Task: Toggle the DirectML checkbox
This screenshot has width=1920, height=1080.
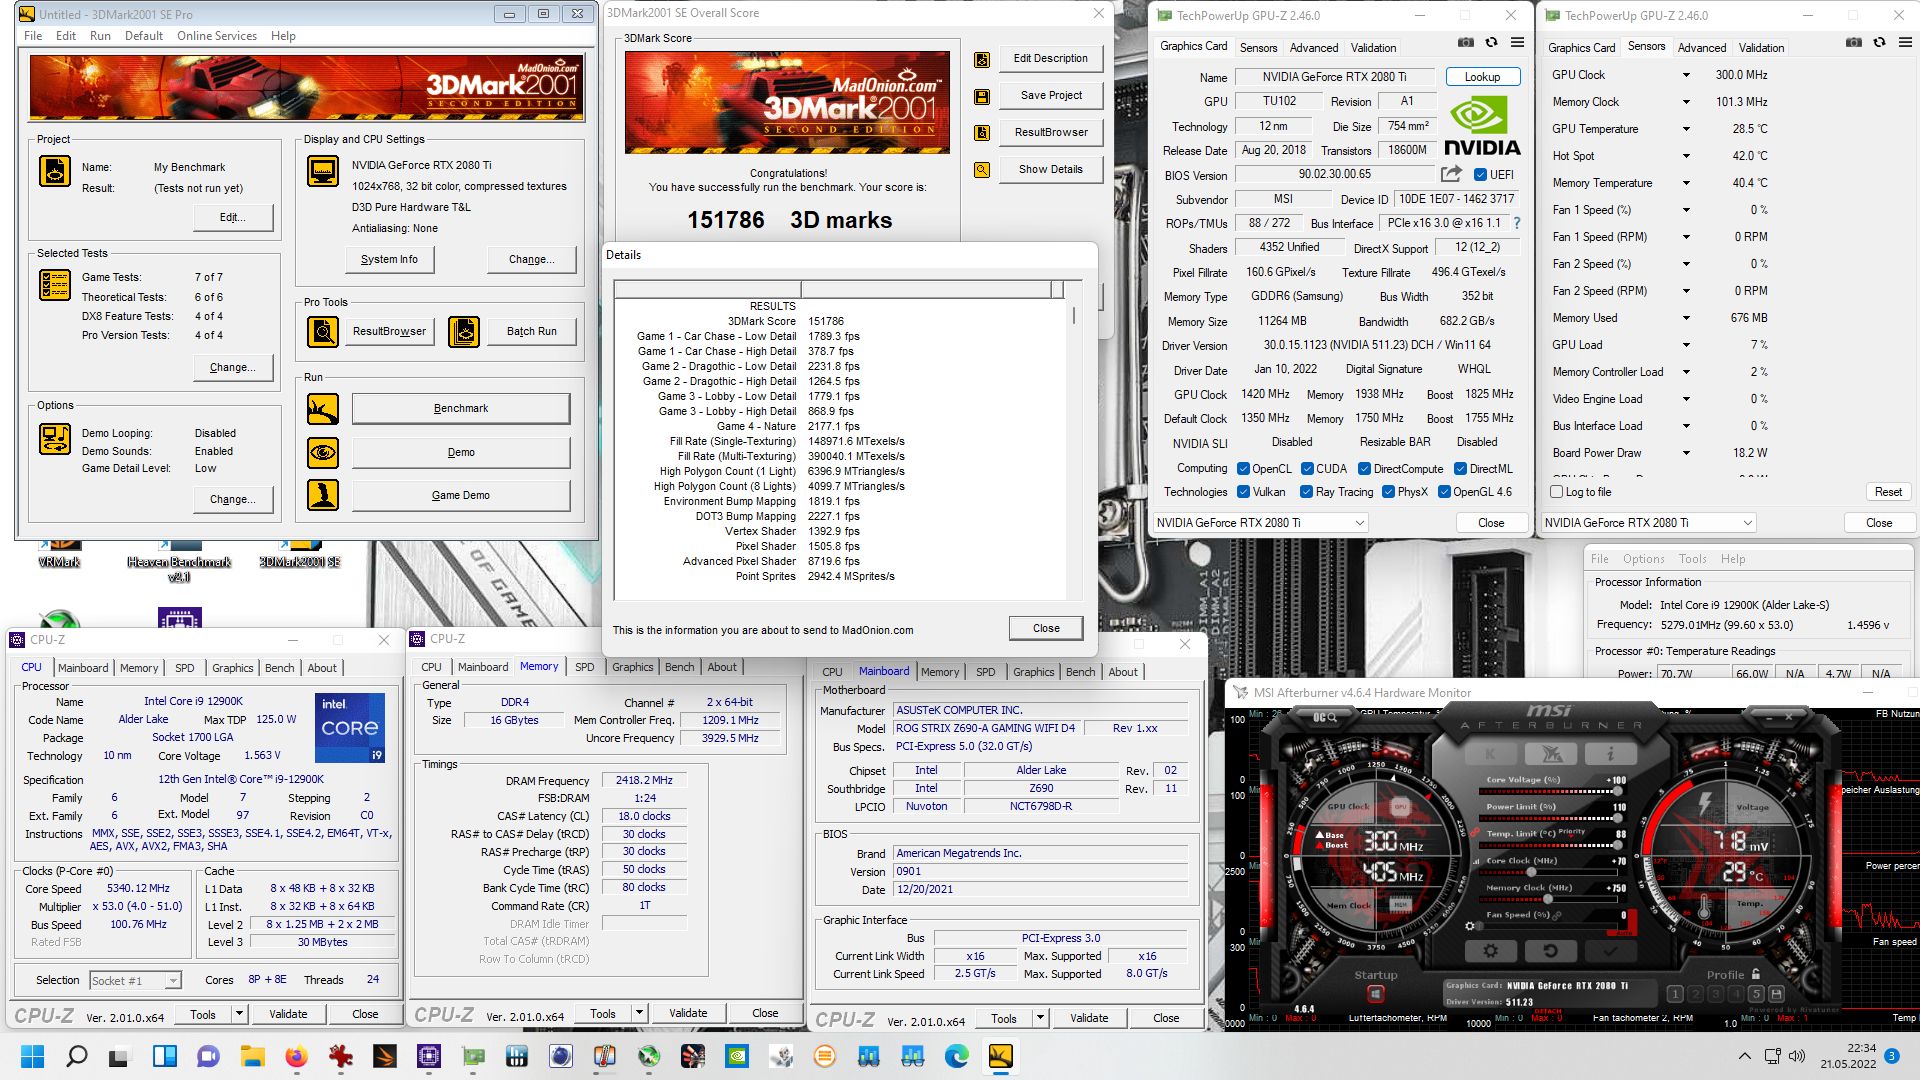Action: click(x=1460, y=469)
